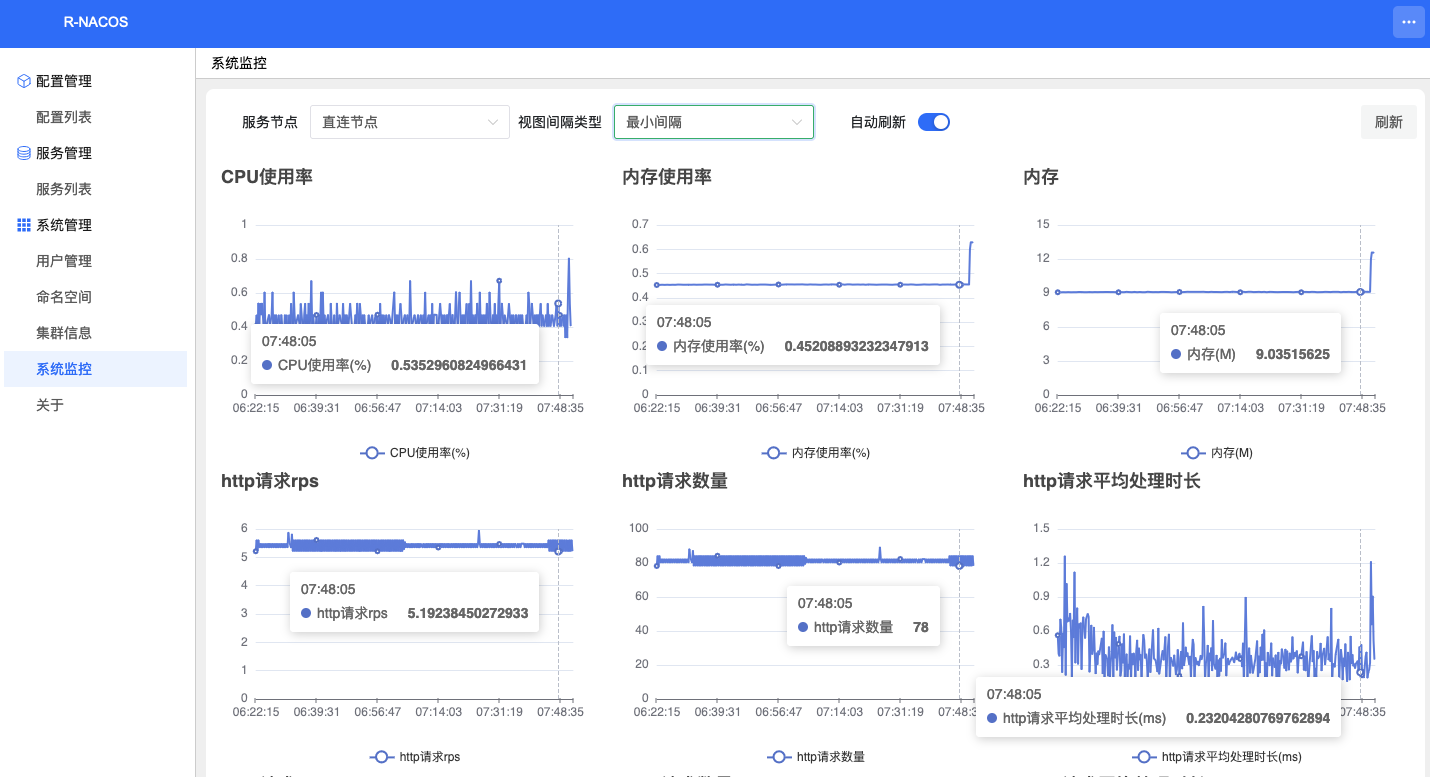Click the 内存使用率(%) legend marker icon
Screen dimensions: 1430x777
click(x=774, y=453)
